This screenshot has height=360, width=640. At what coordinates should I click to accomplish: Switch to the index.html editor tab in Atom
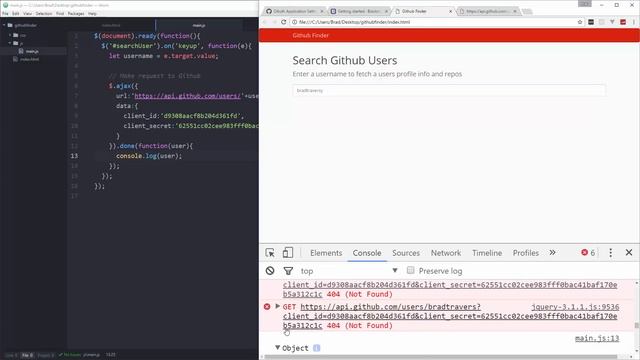111,25
